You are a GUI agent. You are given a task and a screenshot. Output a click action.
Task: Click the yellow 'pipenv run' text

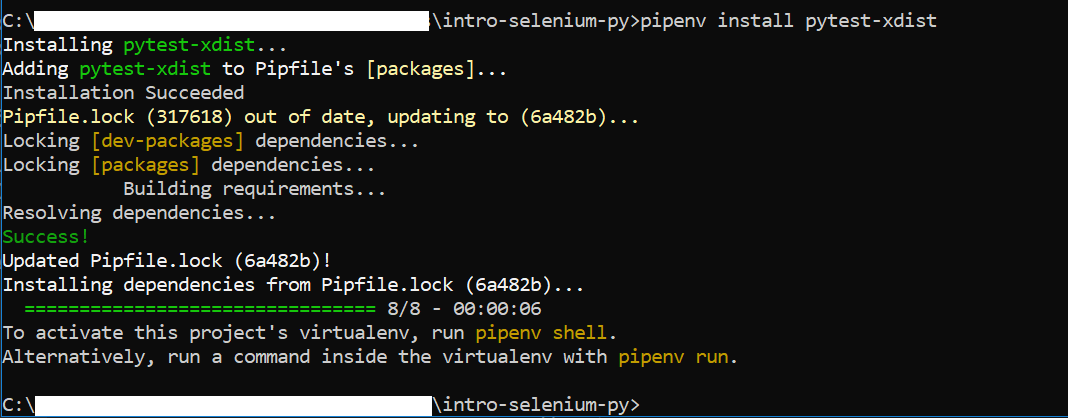coord(674,357)
